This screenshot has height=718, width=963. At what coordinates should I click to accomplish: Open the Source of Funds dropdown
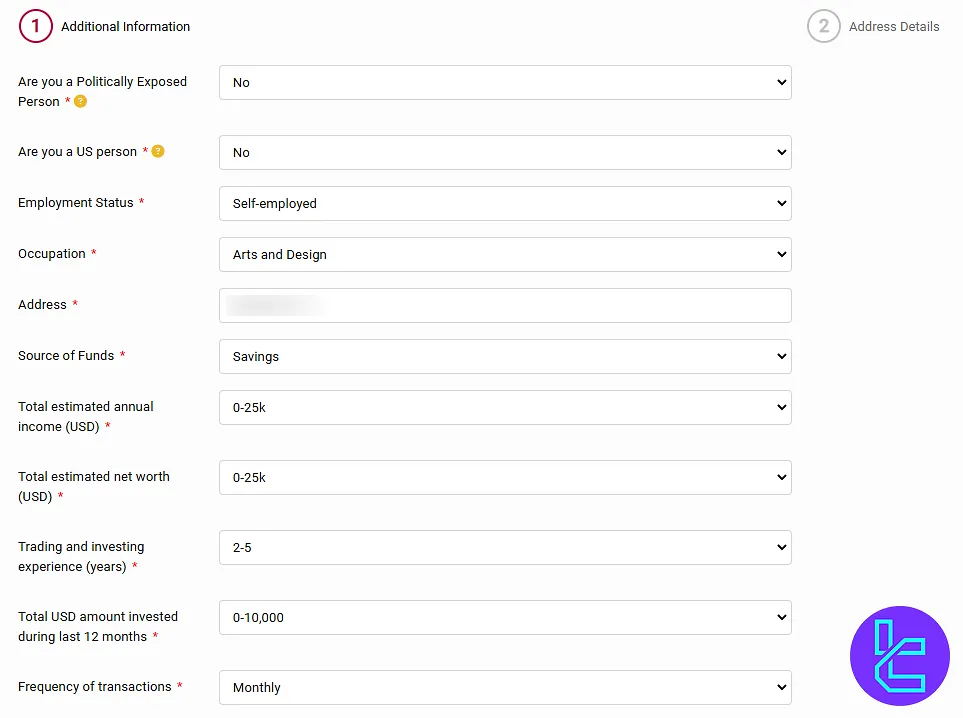point(505,356)
